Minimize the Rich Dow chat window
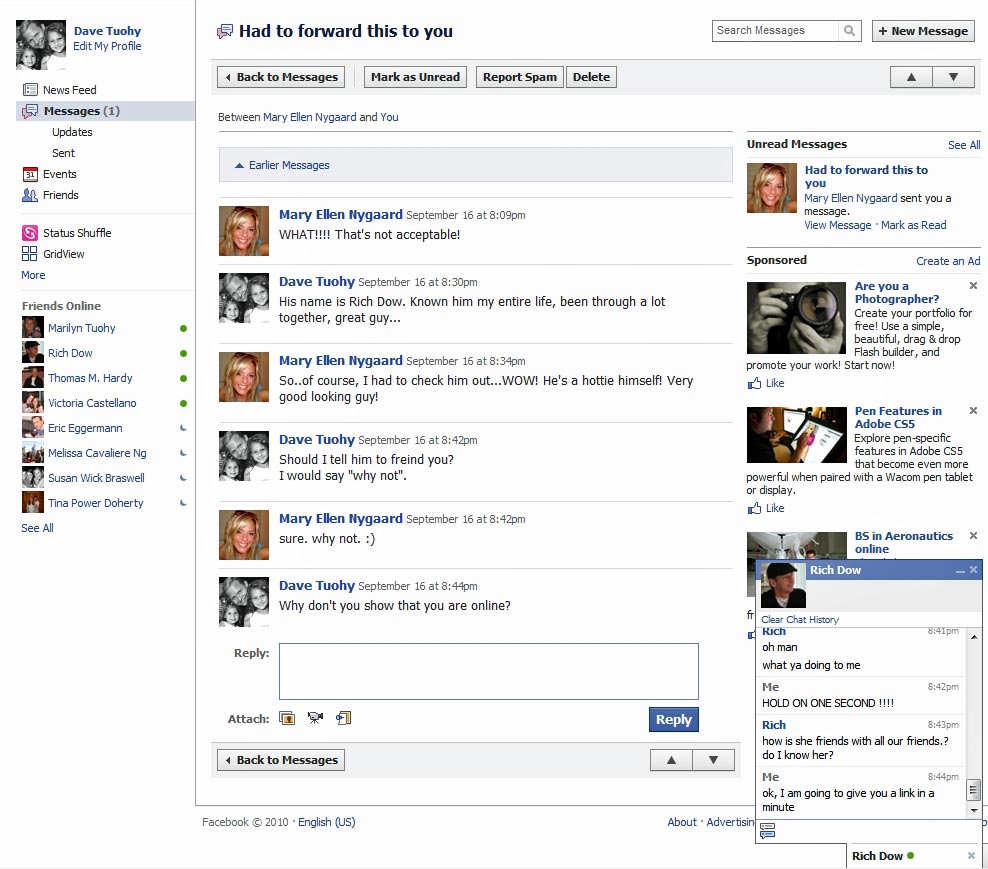 pyautogui.click(x=960, y=570)
